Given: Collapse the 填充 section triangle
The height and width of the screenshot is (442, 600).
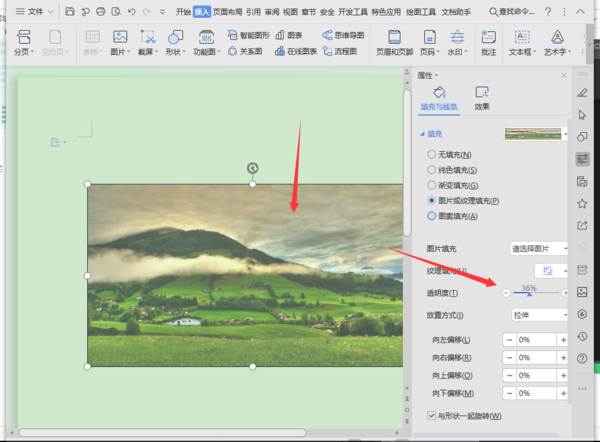Looking at the screenshot, I should point(422,134).
